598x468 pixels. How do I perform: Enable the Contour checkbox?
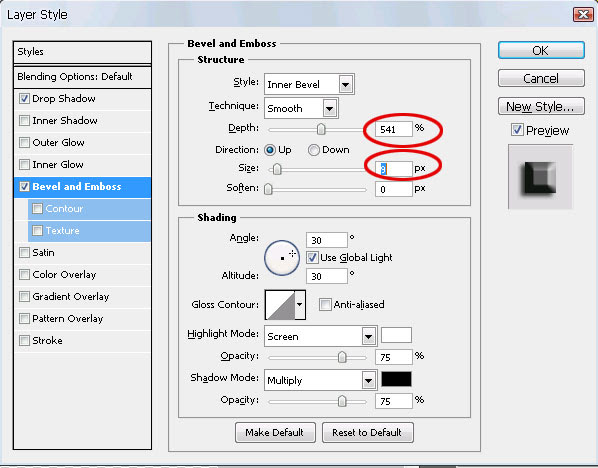click(37, 208)
